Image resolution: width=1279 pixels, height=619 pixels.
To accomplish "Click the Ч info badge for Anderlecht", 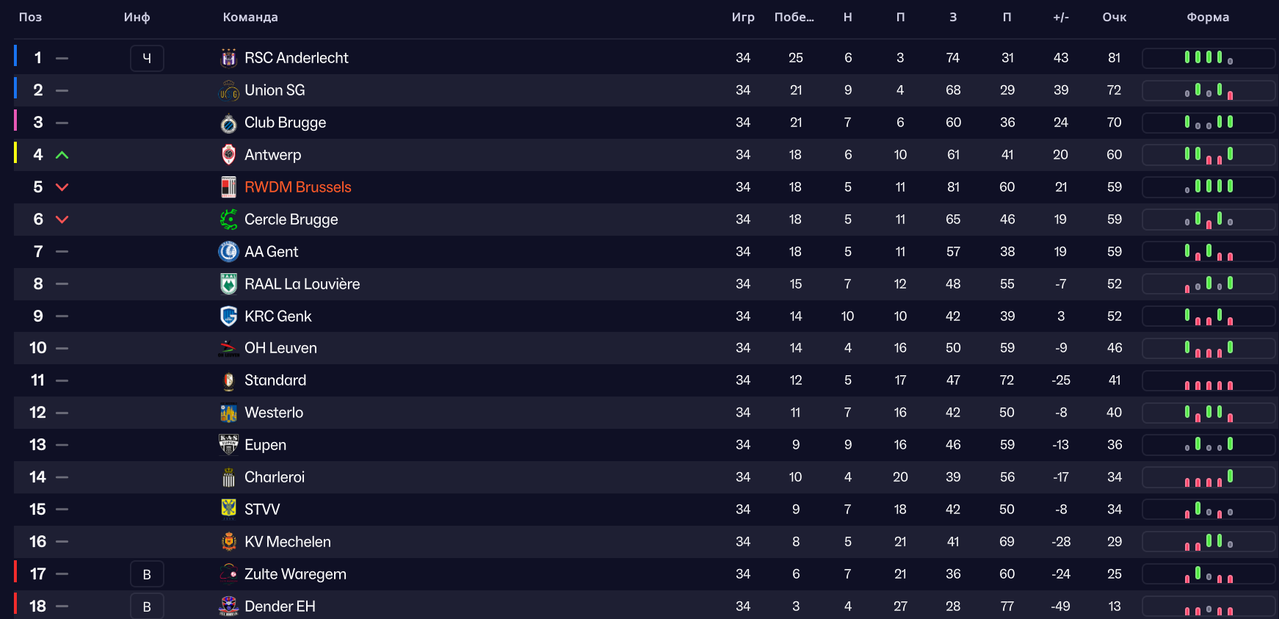I will [x=147, y=58].
